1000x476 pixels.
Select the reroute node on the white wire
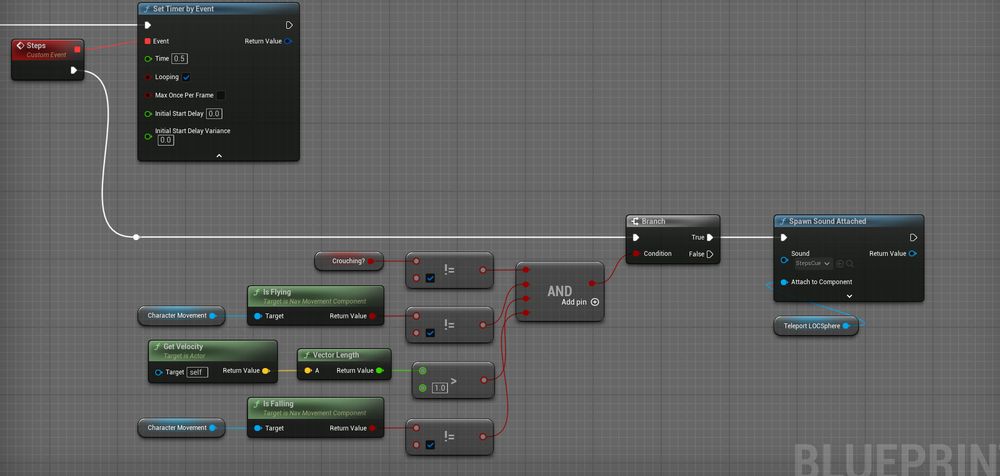coord(136,237)
